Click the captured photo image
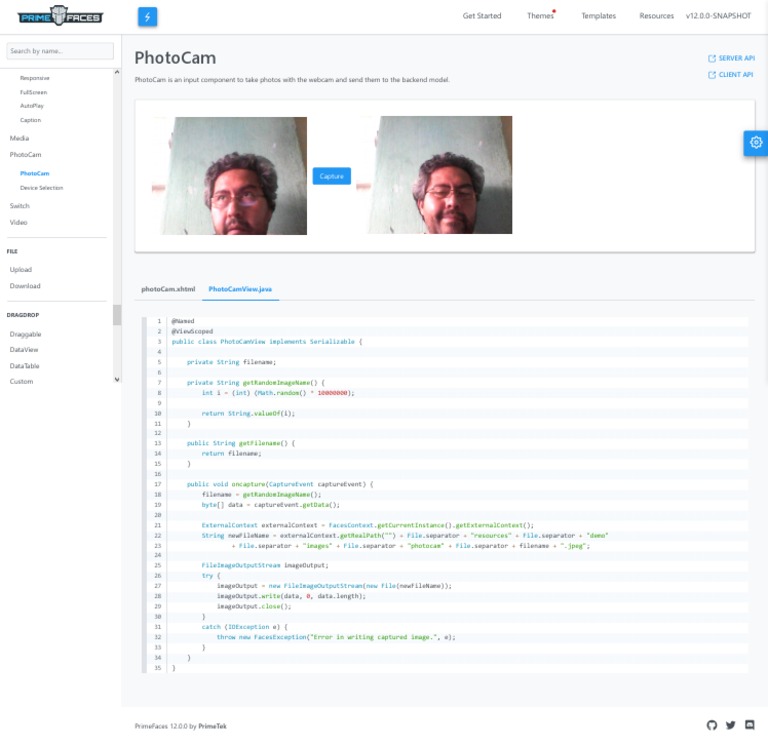Screen dimensions: 768x746 pos(434,175)
